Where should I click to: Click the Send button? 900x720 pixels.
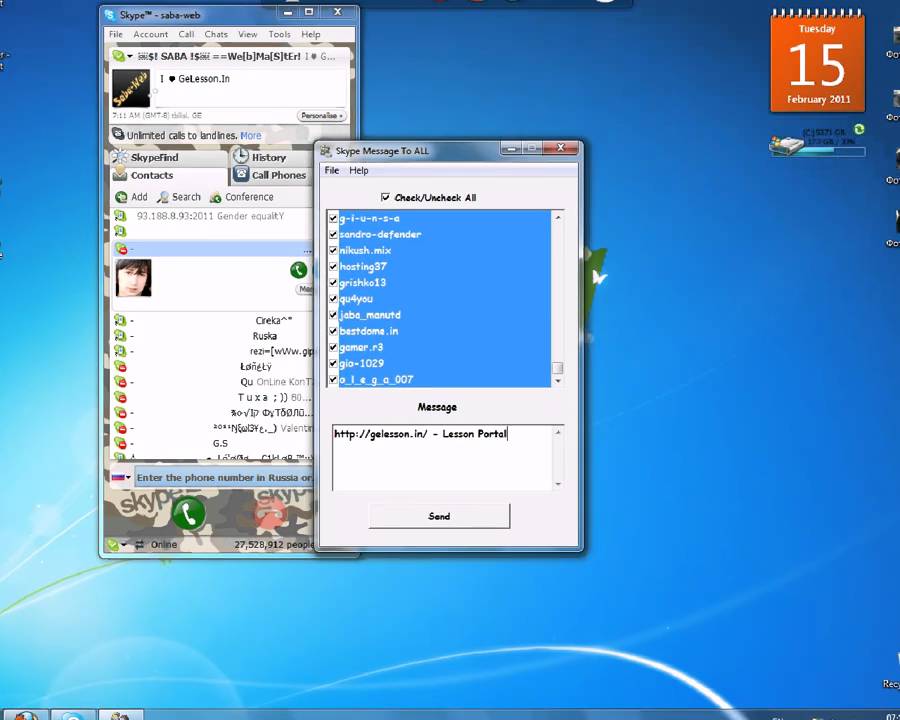point(439,516)
